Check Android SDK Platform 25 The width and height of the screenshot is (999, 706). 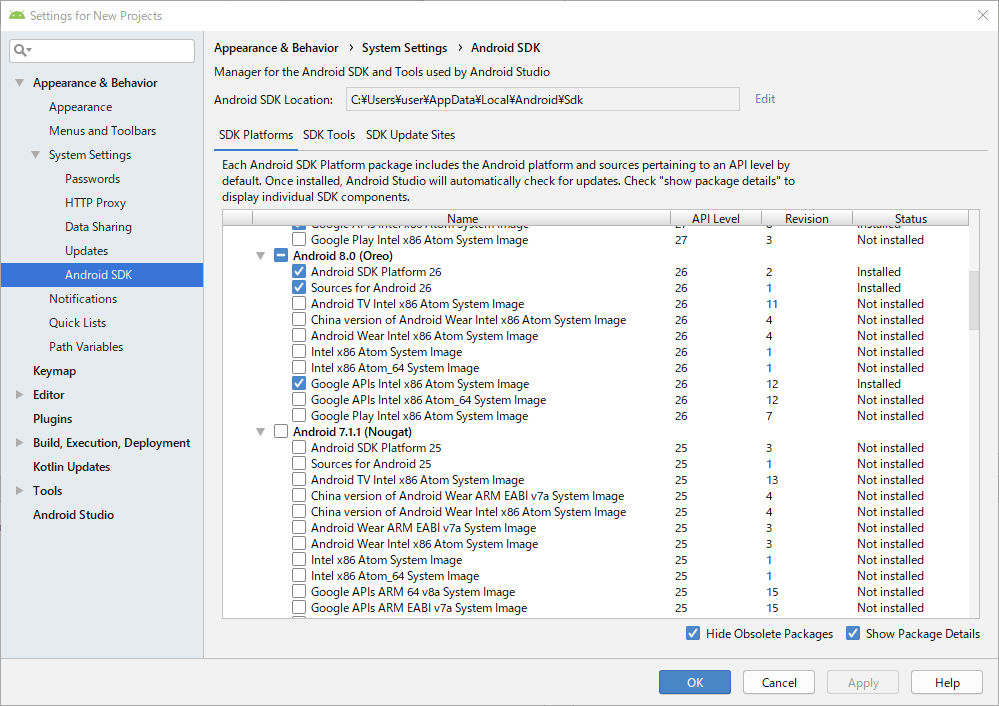(x=299, y=448)
